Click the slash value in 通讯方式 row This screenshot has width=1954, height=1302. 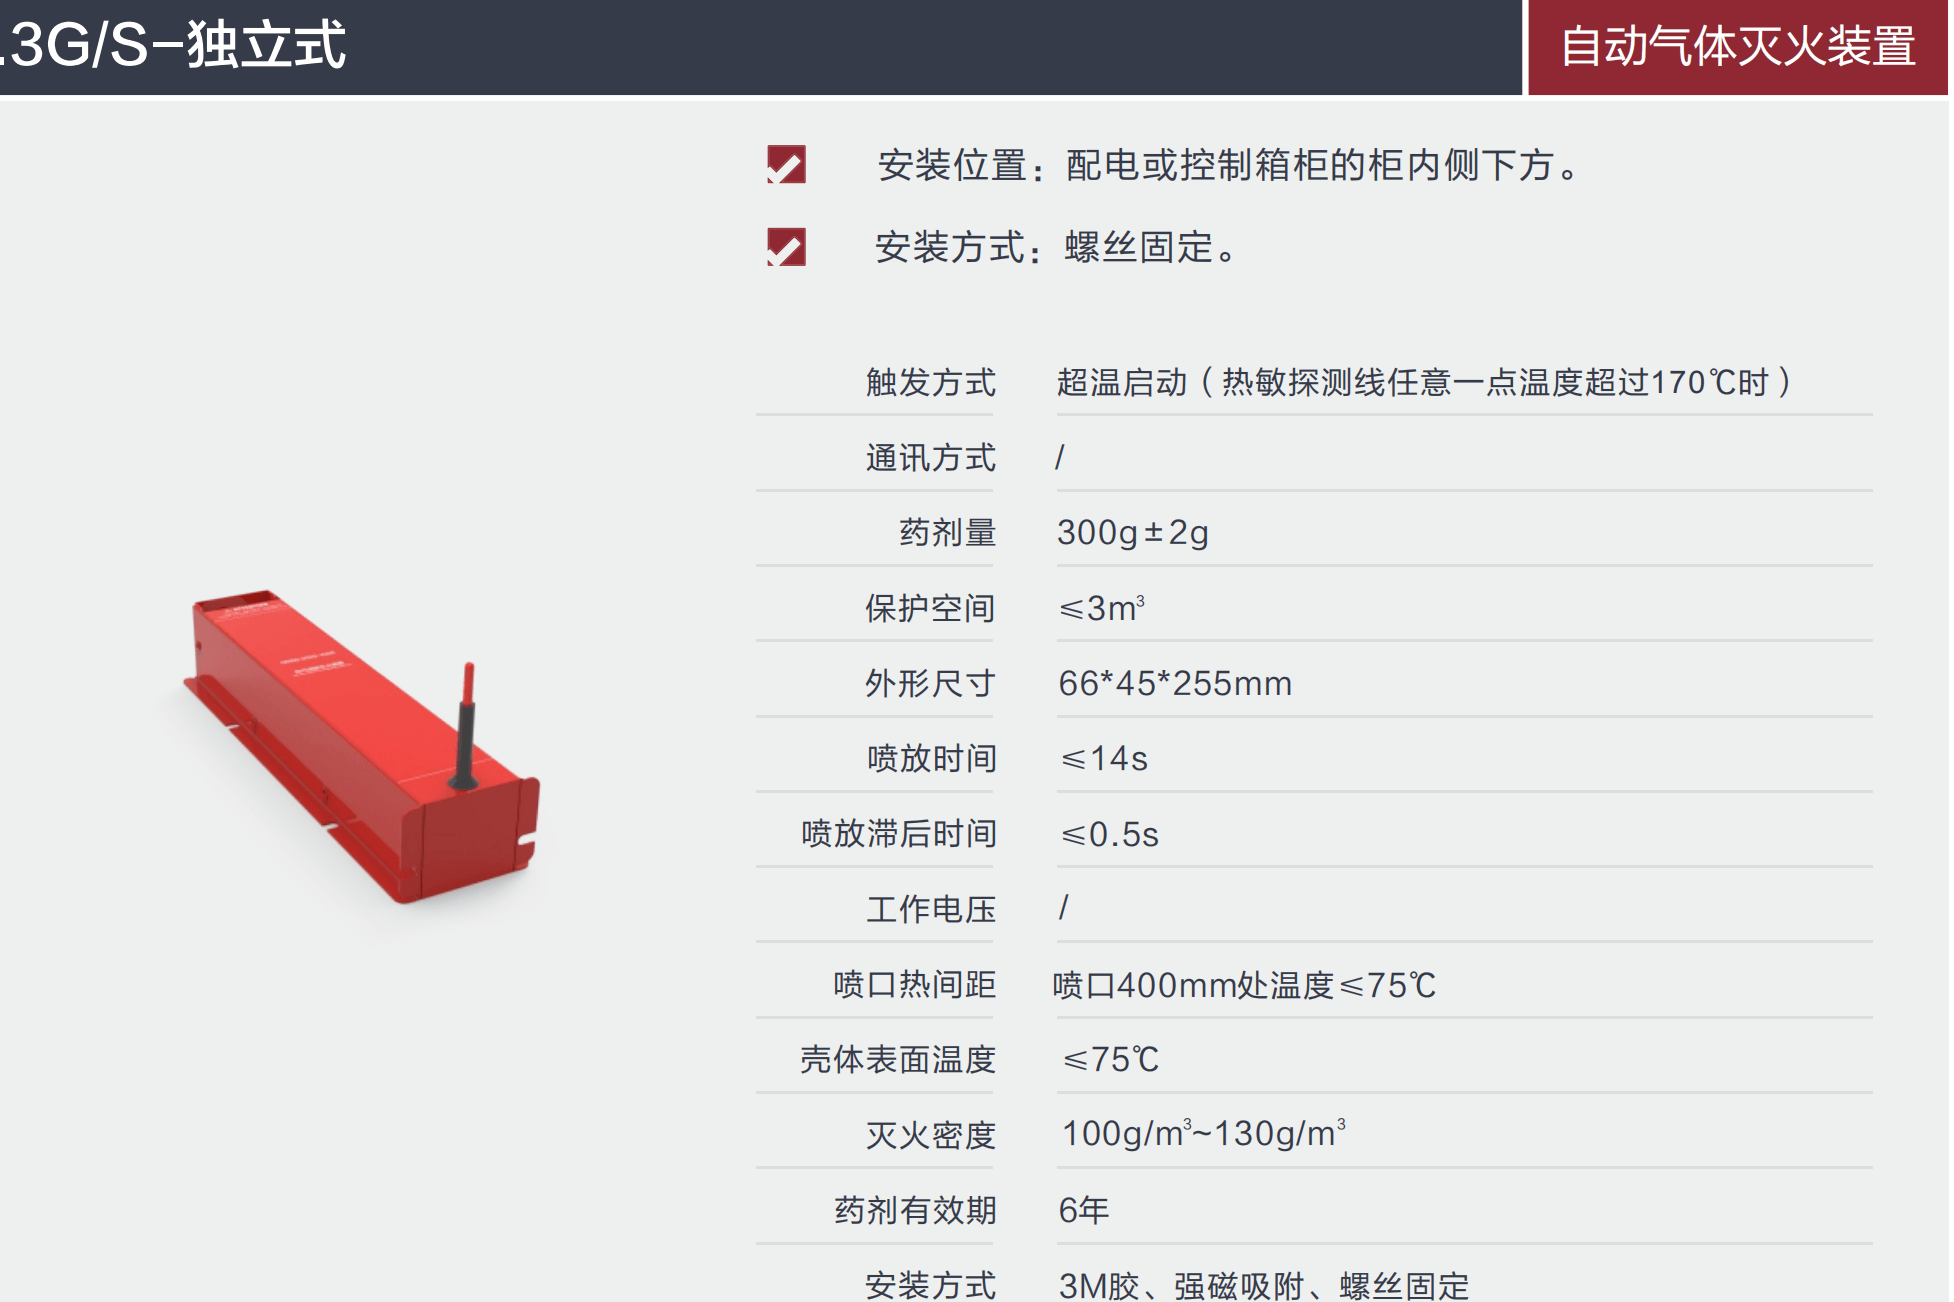pos(1060,457)
